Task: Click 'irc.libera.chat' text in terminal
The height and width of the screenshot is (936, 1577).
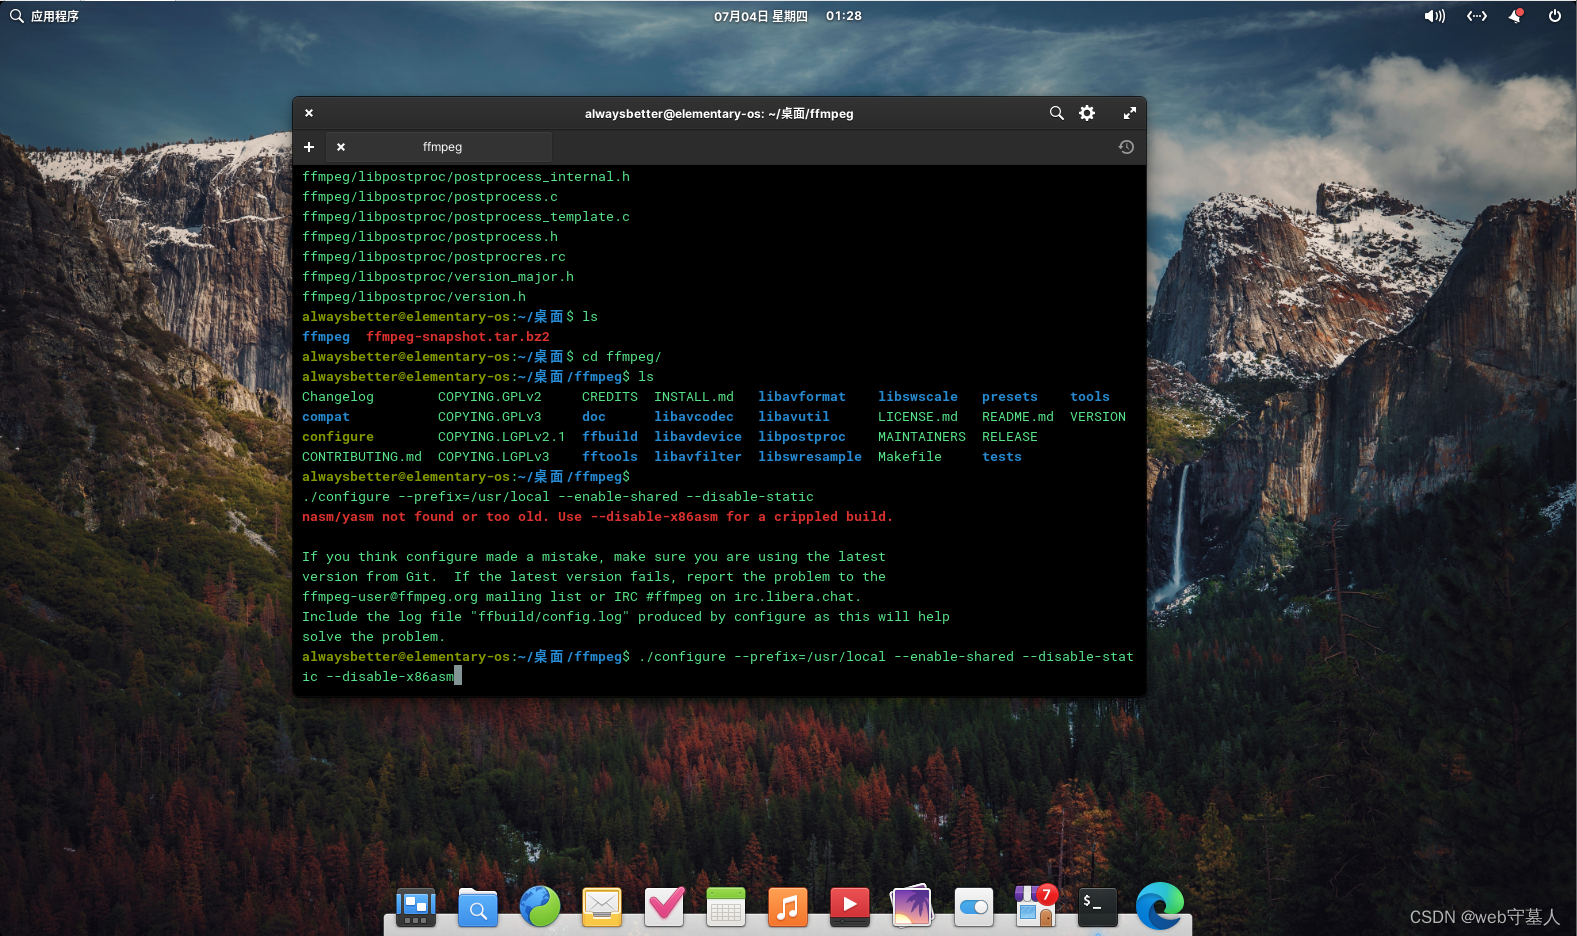Action: pyautogui.click(x=794, y=597)
